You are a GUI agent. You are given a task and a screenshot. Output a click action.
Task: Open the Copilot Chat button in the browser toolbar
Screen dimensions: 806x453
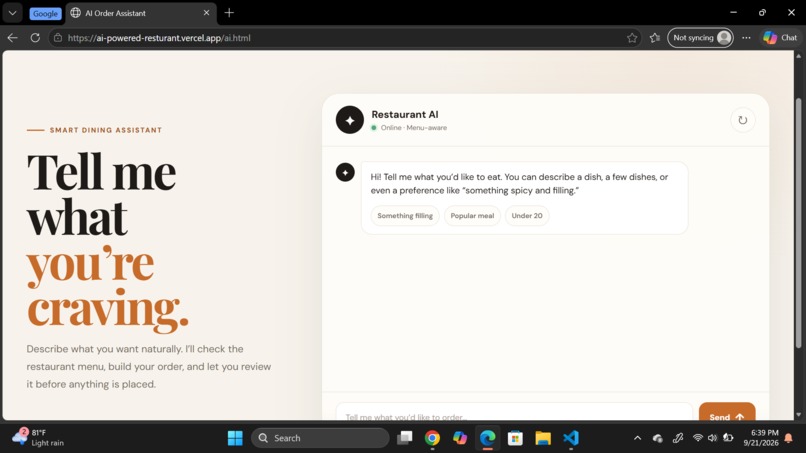click(780, 38)
